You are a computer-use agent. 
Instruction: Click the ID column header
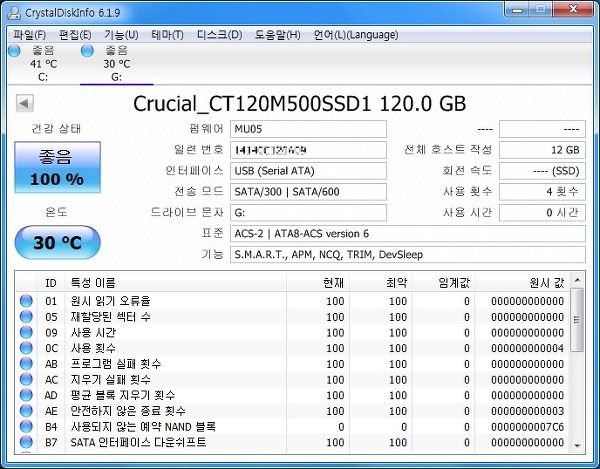pos(51,283)
